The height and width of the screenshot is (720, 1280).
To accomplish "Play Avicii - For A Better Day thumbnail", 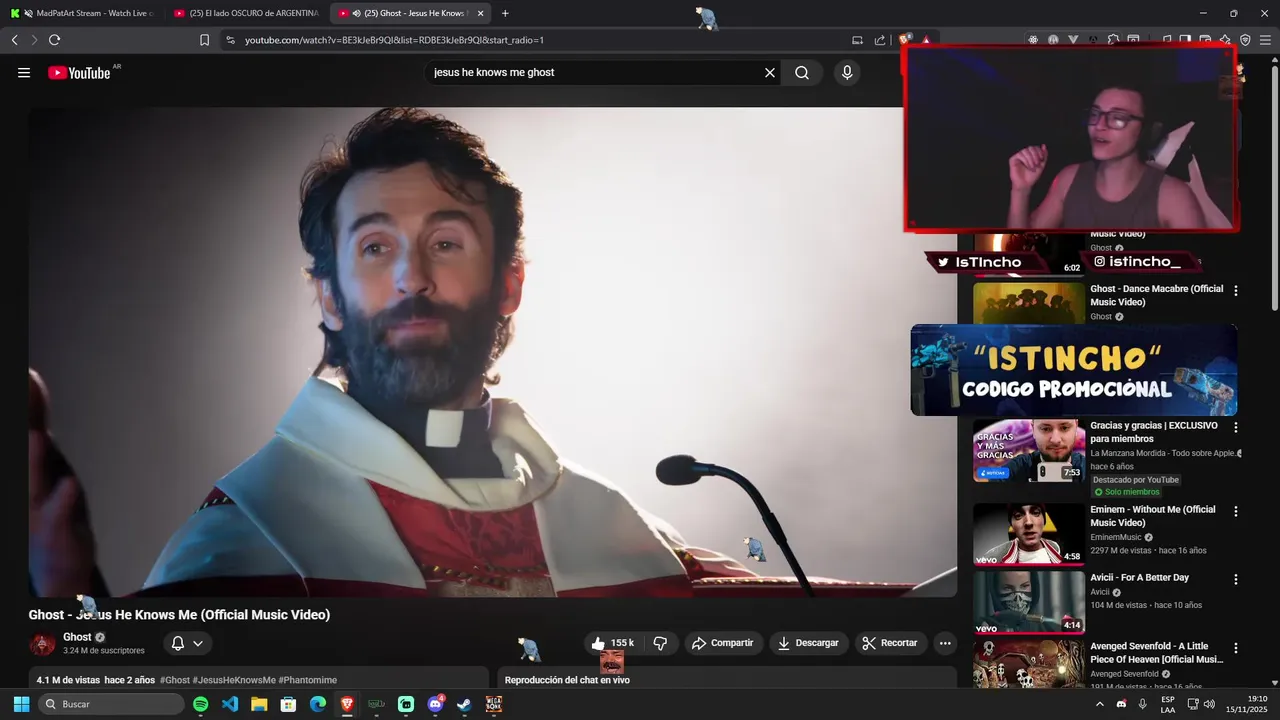I will pos(1029,602).
